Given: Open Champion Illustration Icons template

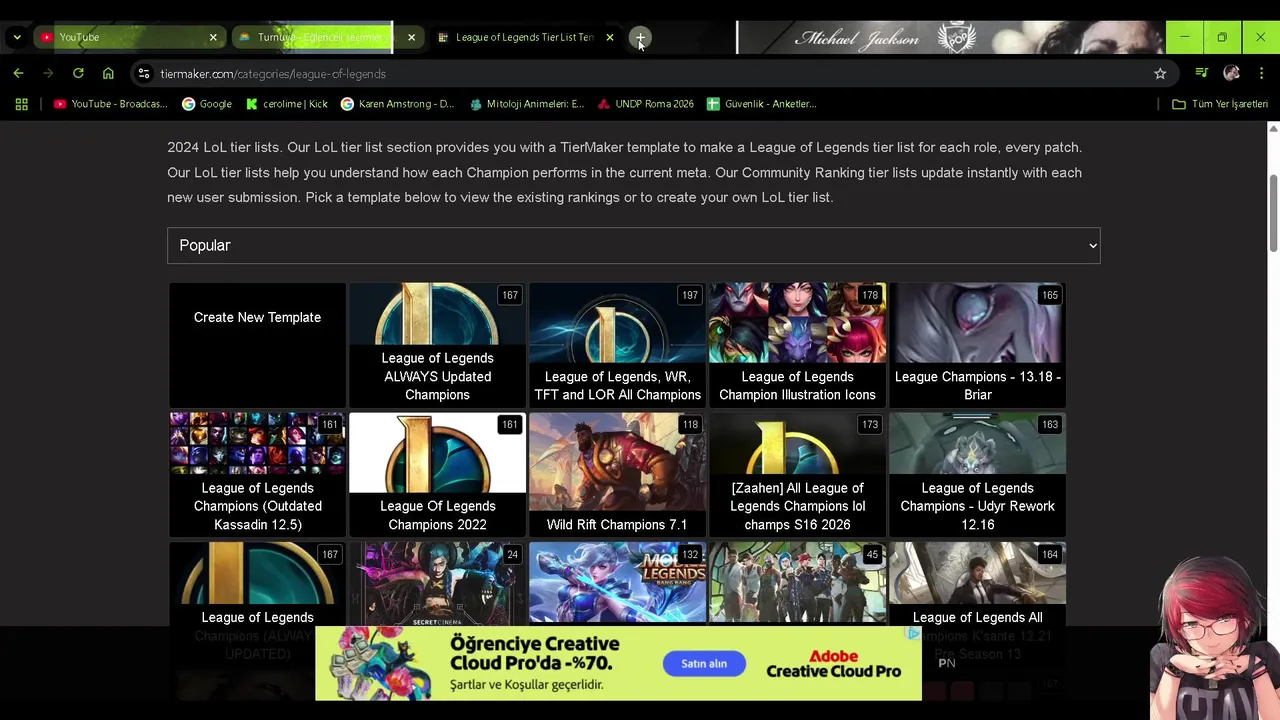Looking at the screenshot, I should coord(797,345).
